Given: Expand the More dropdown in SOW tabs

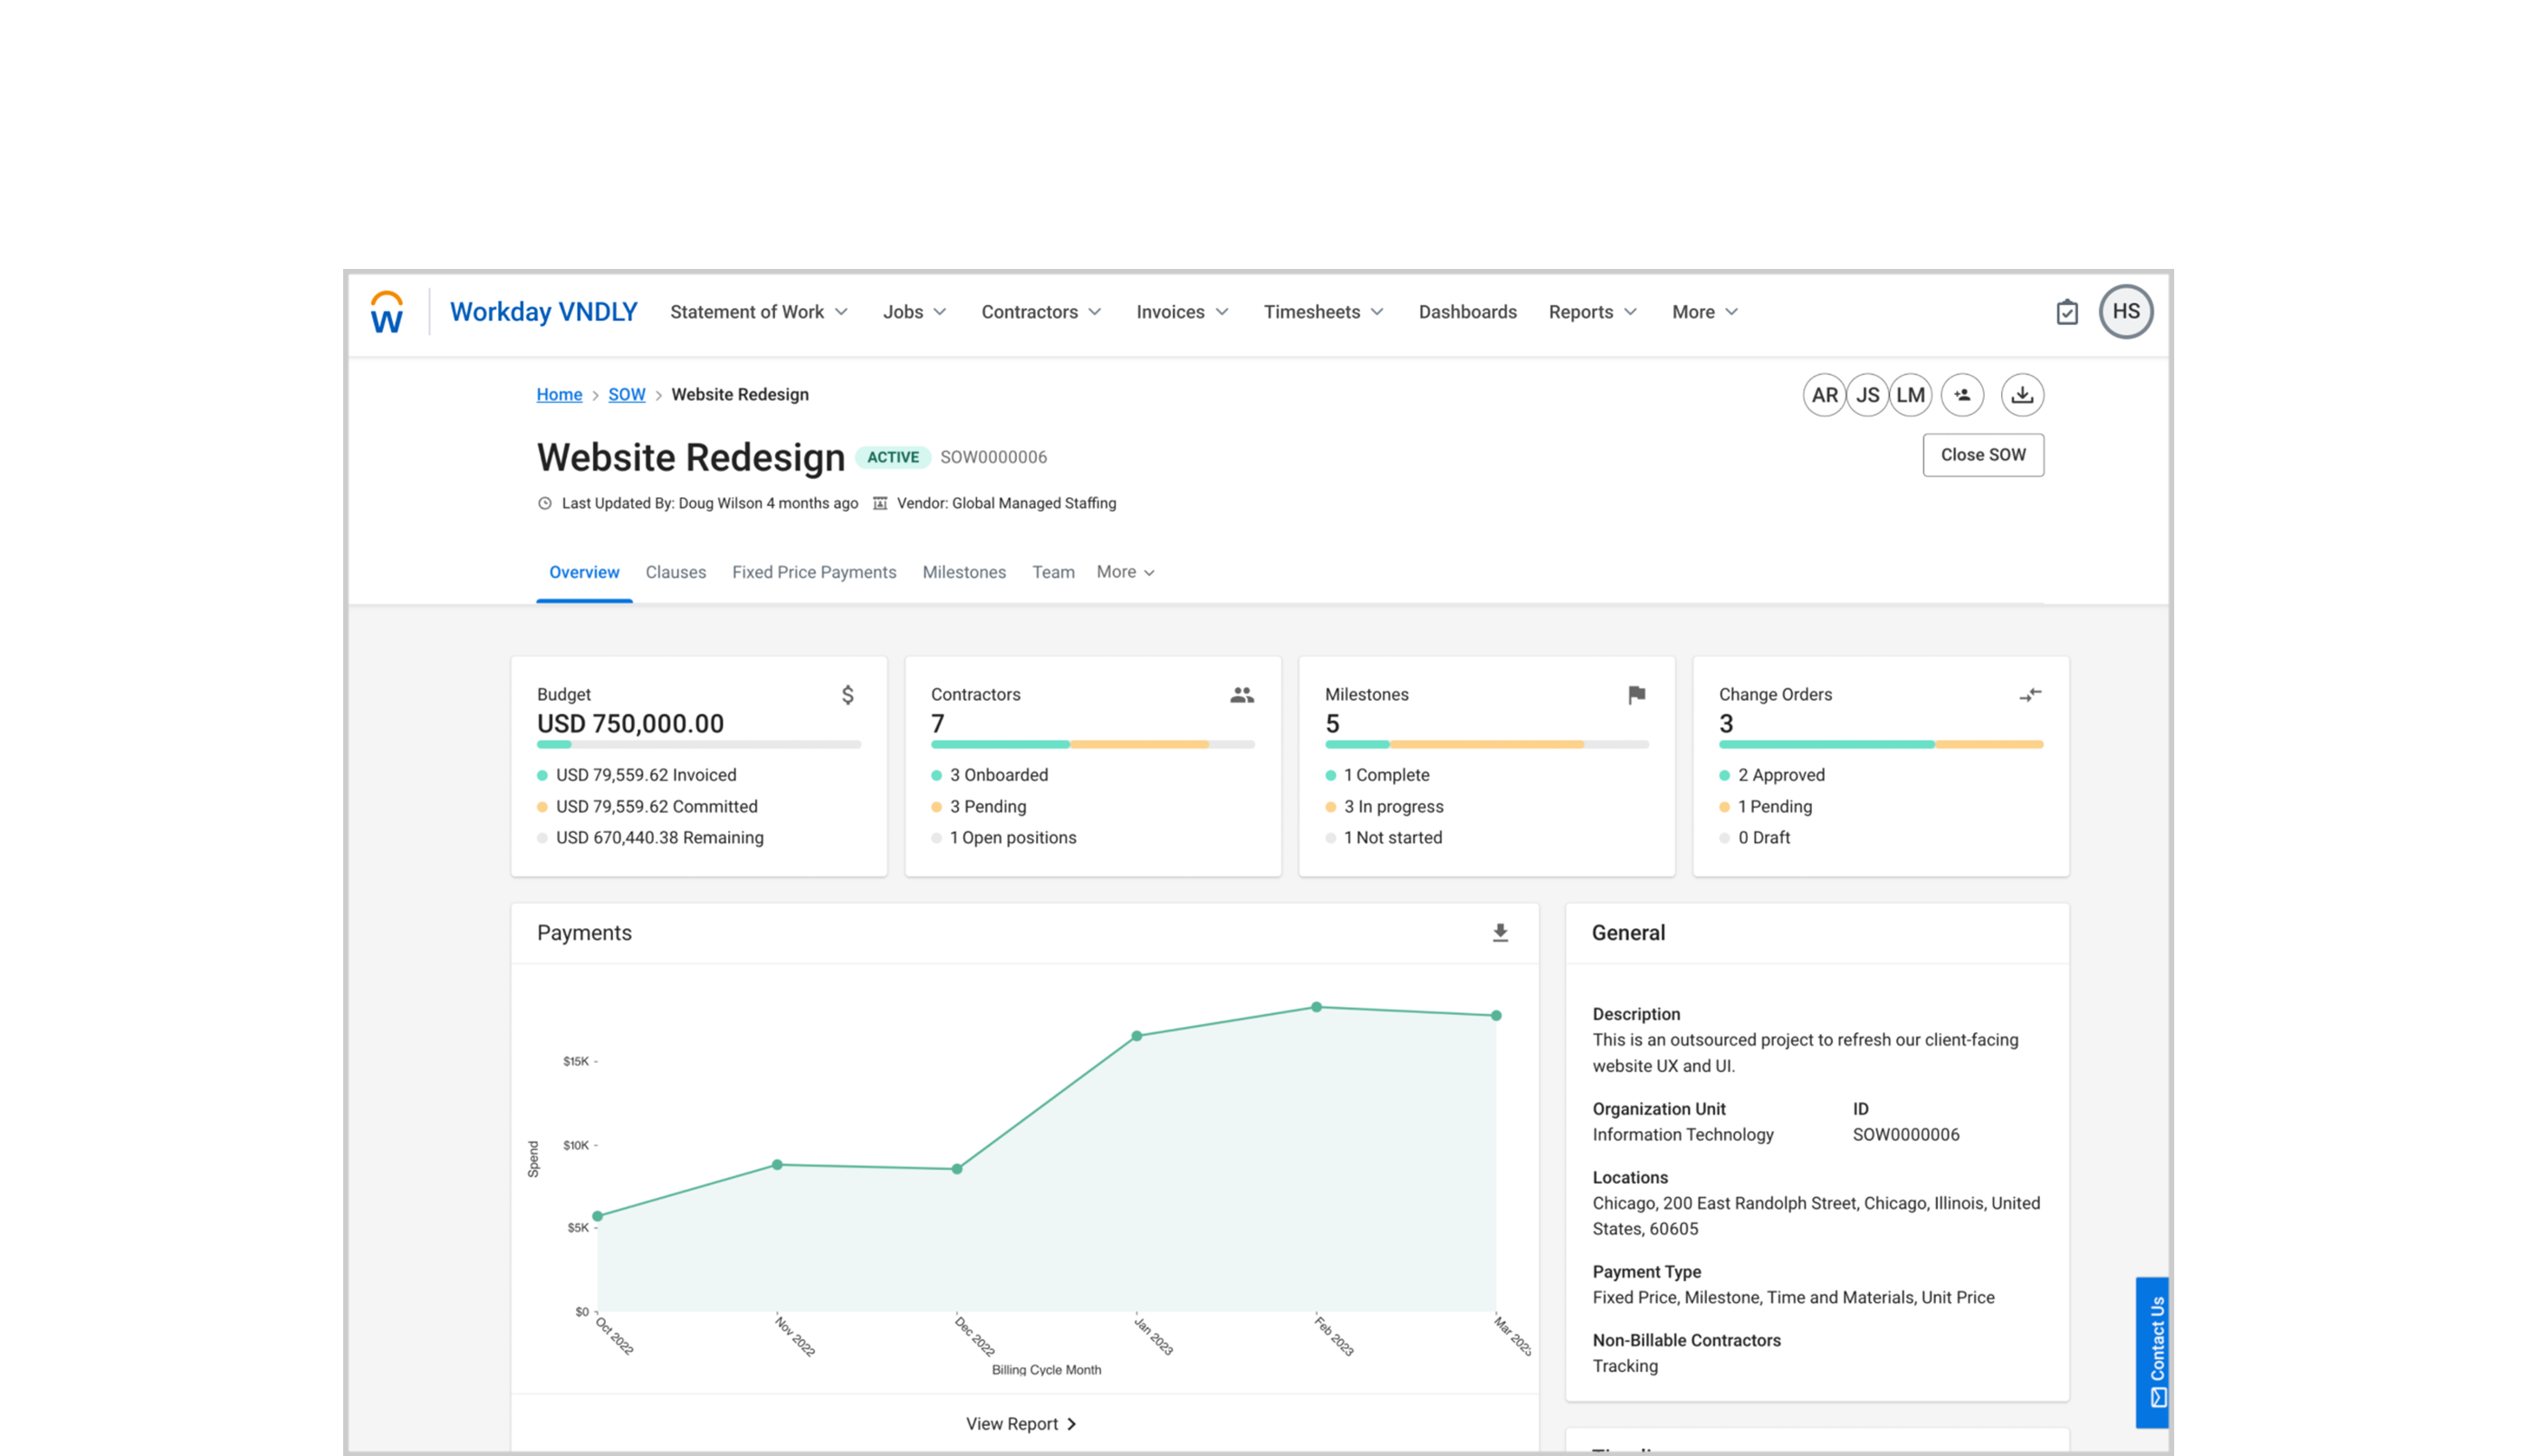Looking at the screenshot, I should (1125, 572).
